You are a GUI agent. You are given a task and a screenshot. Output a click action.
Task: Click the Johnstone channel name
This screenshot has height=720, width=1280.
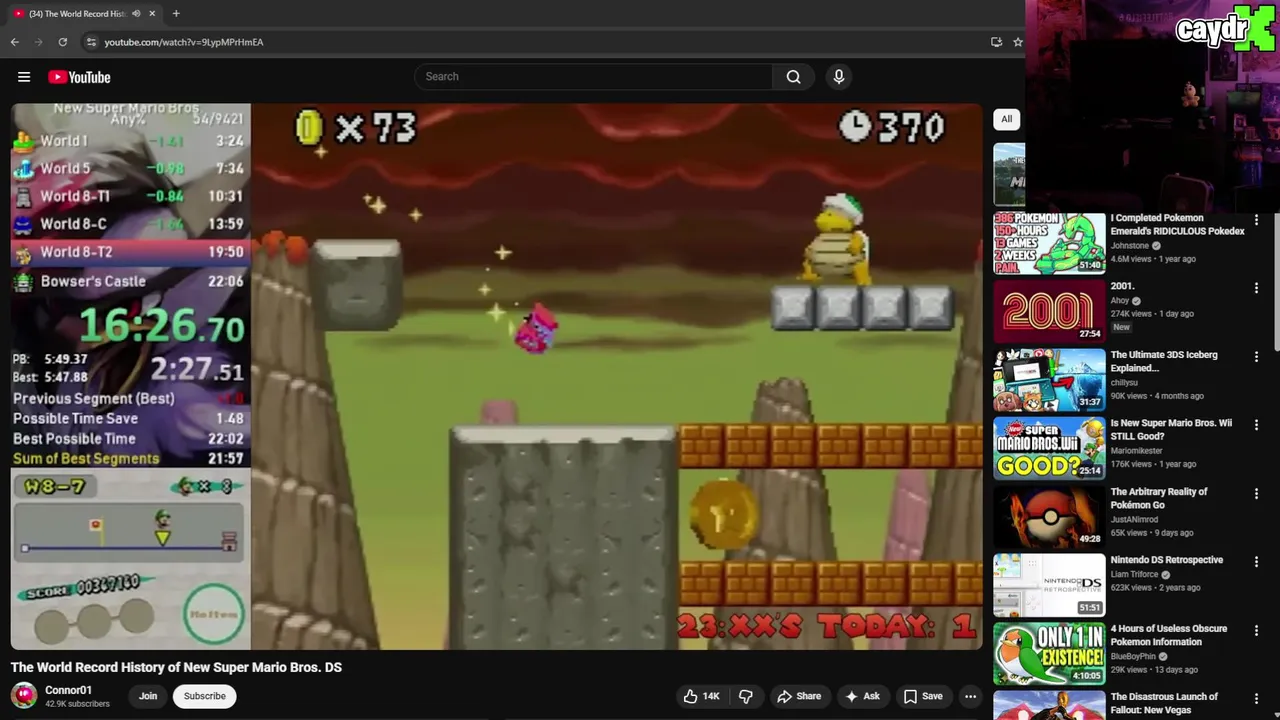tap(1130, 245)
